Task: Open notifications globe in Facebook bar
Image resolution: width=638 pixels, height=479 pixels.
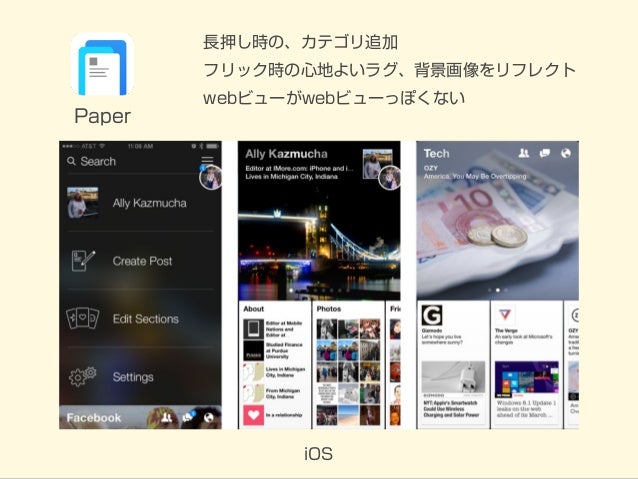Action: [209, 418]
